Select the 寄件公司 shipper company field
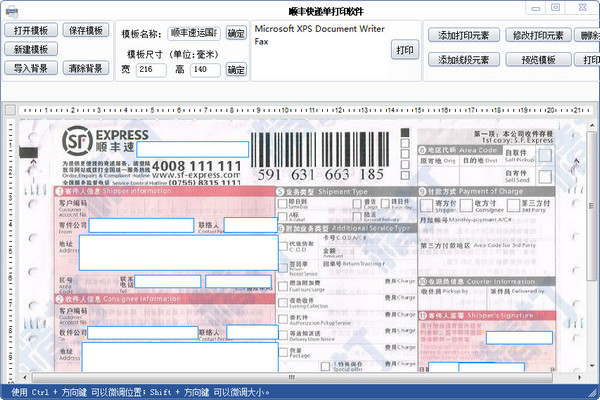Viewport: 600px width, 400px height. [141, 225]
